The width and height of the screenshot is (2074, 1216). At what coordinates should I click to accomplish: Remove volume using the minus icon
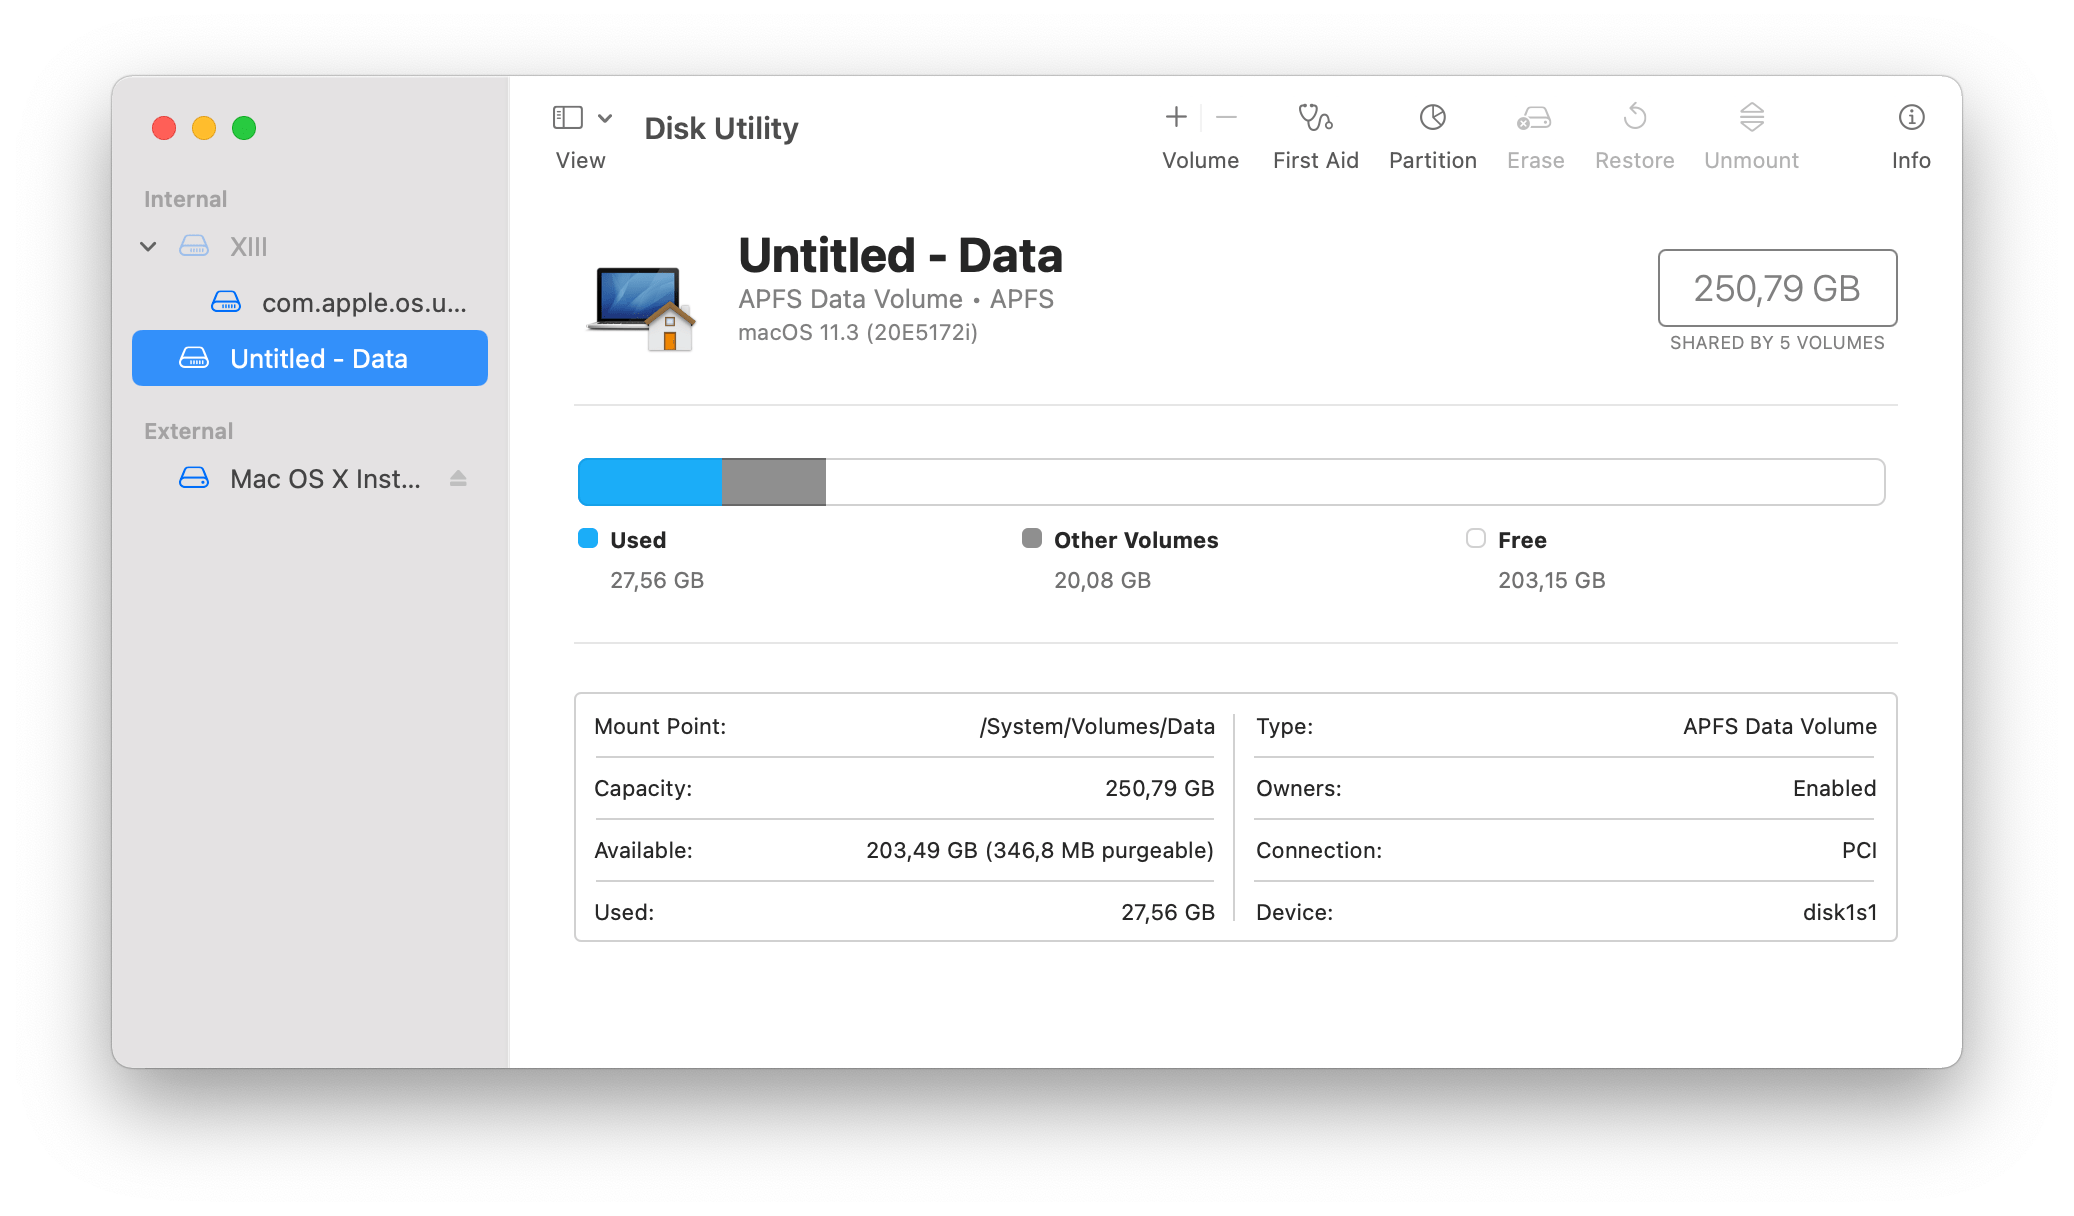click(x=1227, y=118)
